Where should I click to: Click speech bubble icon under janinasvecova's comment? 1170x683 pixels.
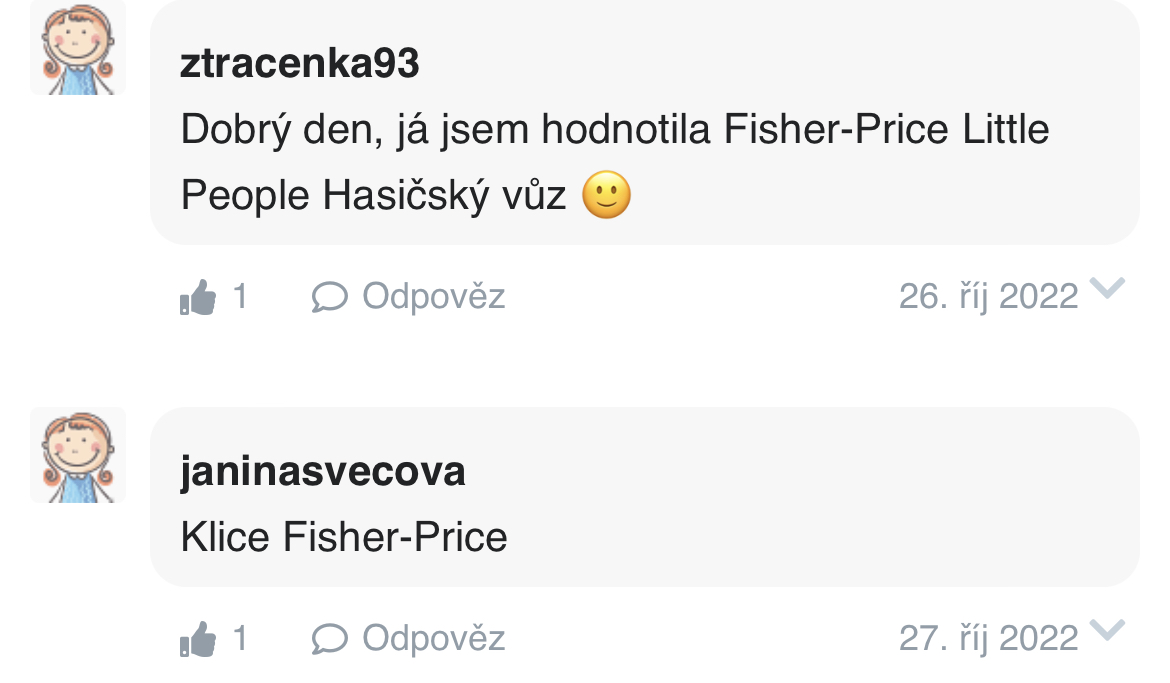click(330, 638)
